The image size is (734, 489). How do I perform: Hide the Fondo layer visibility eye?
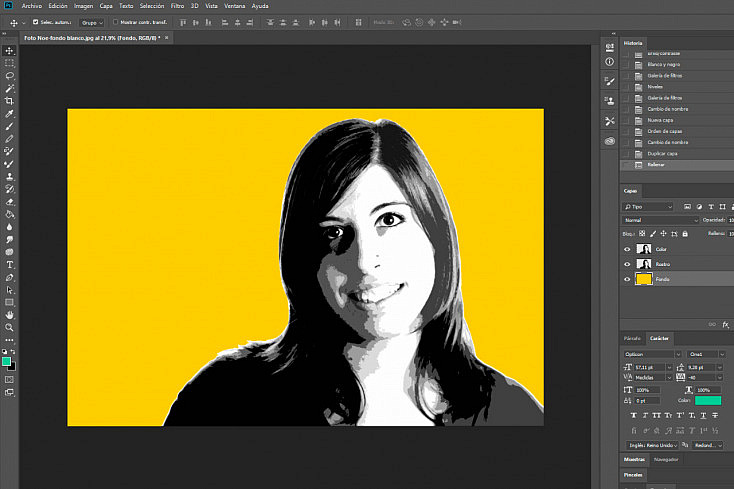tap(627, 279)
